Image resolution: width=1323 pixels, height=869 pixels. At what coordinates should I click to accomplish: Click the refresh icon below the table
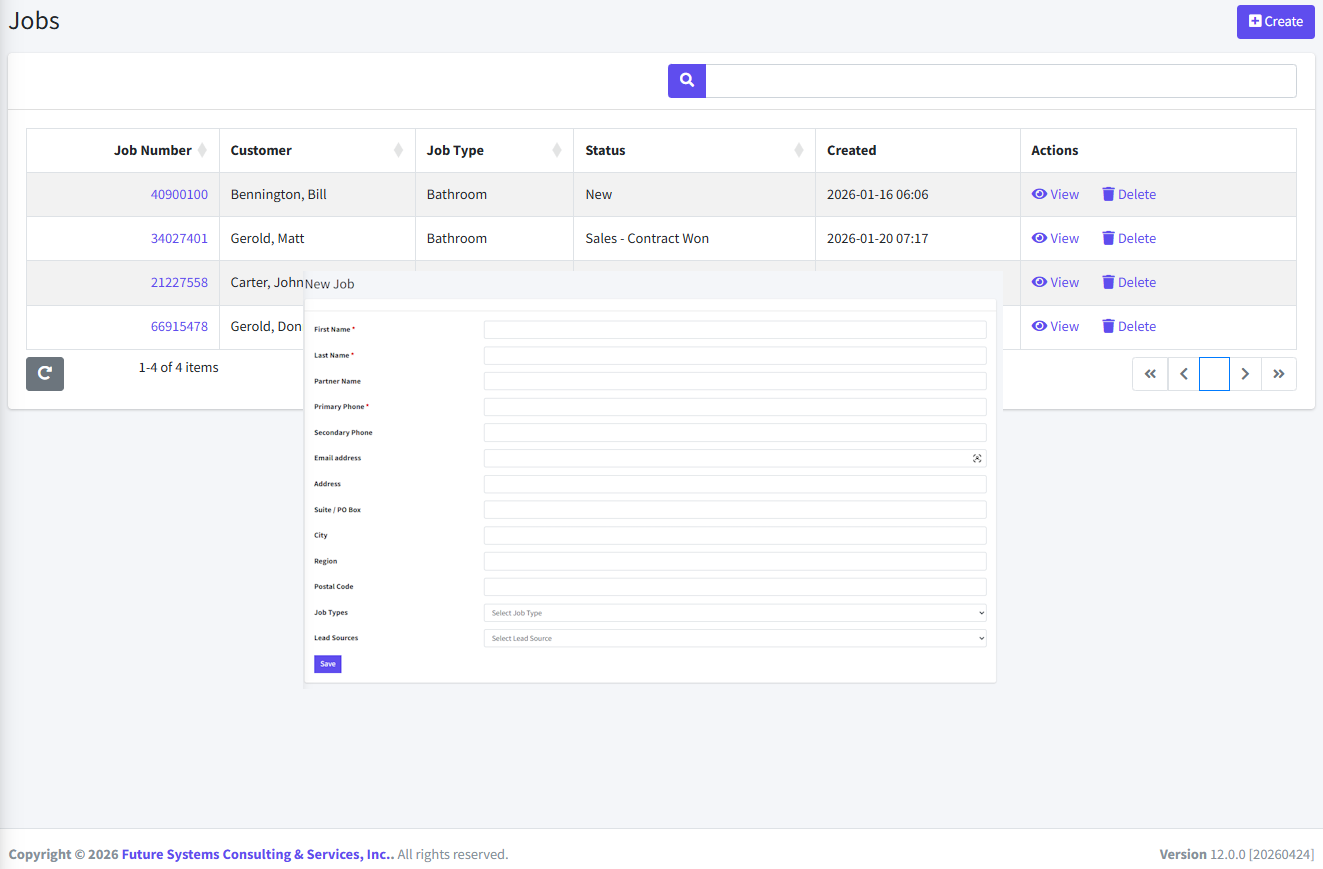(45, 373)
